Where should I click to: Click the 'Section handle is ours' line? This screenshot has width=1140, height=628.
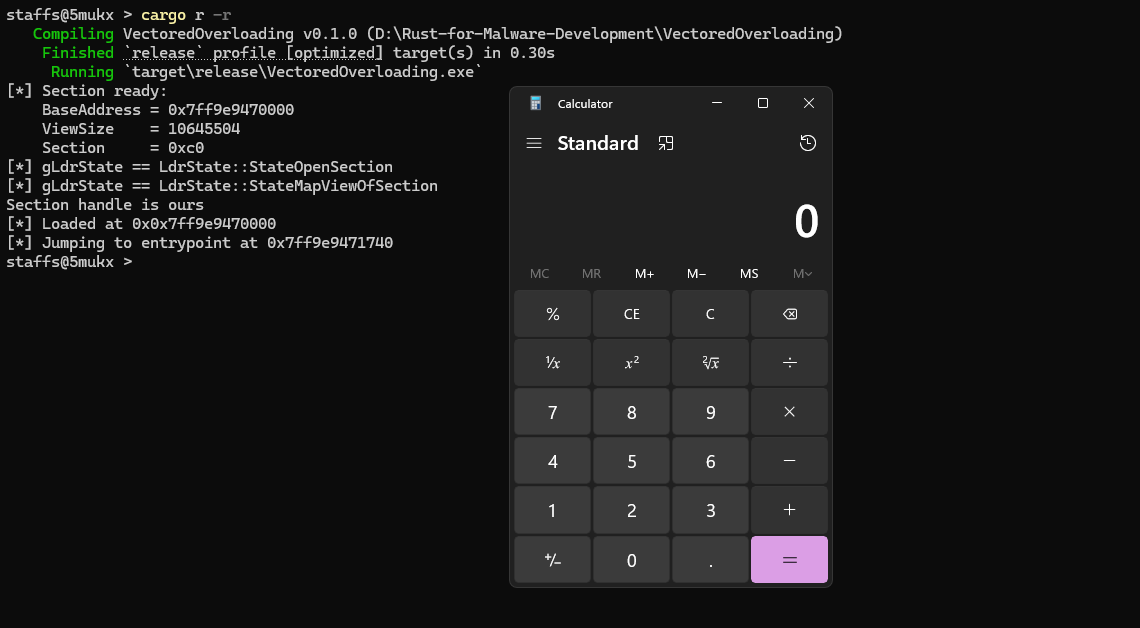[x=105, y=205]
